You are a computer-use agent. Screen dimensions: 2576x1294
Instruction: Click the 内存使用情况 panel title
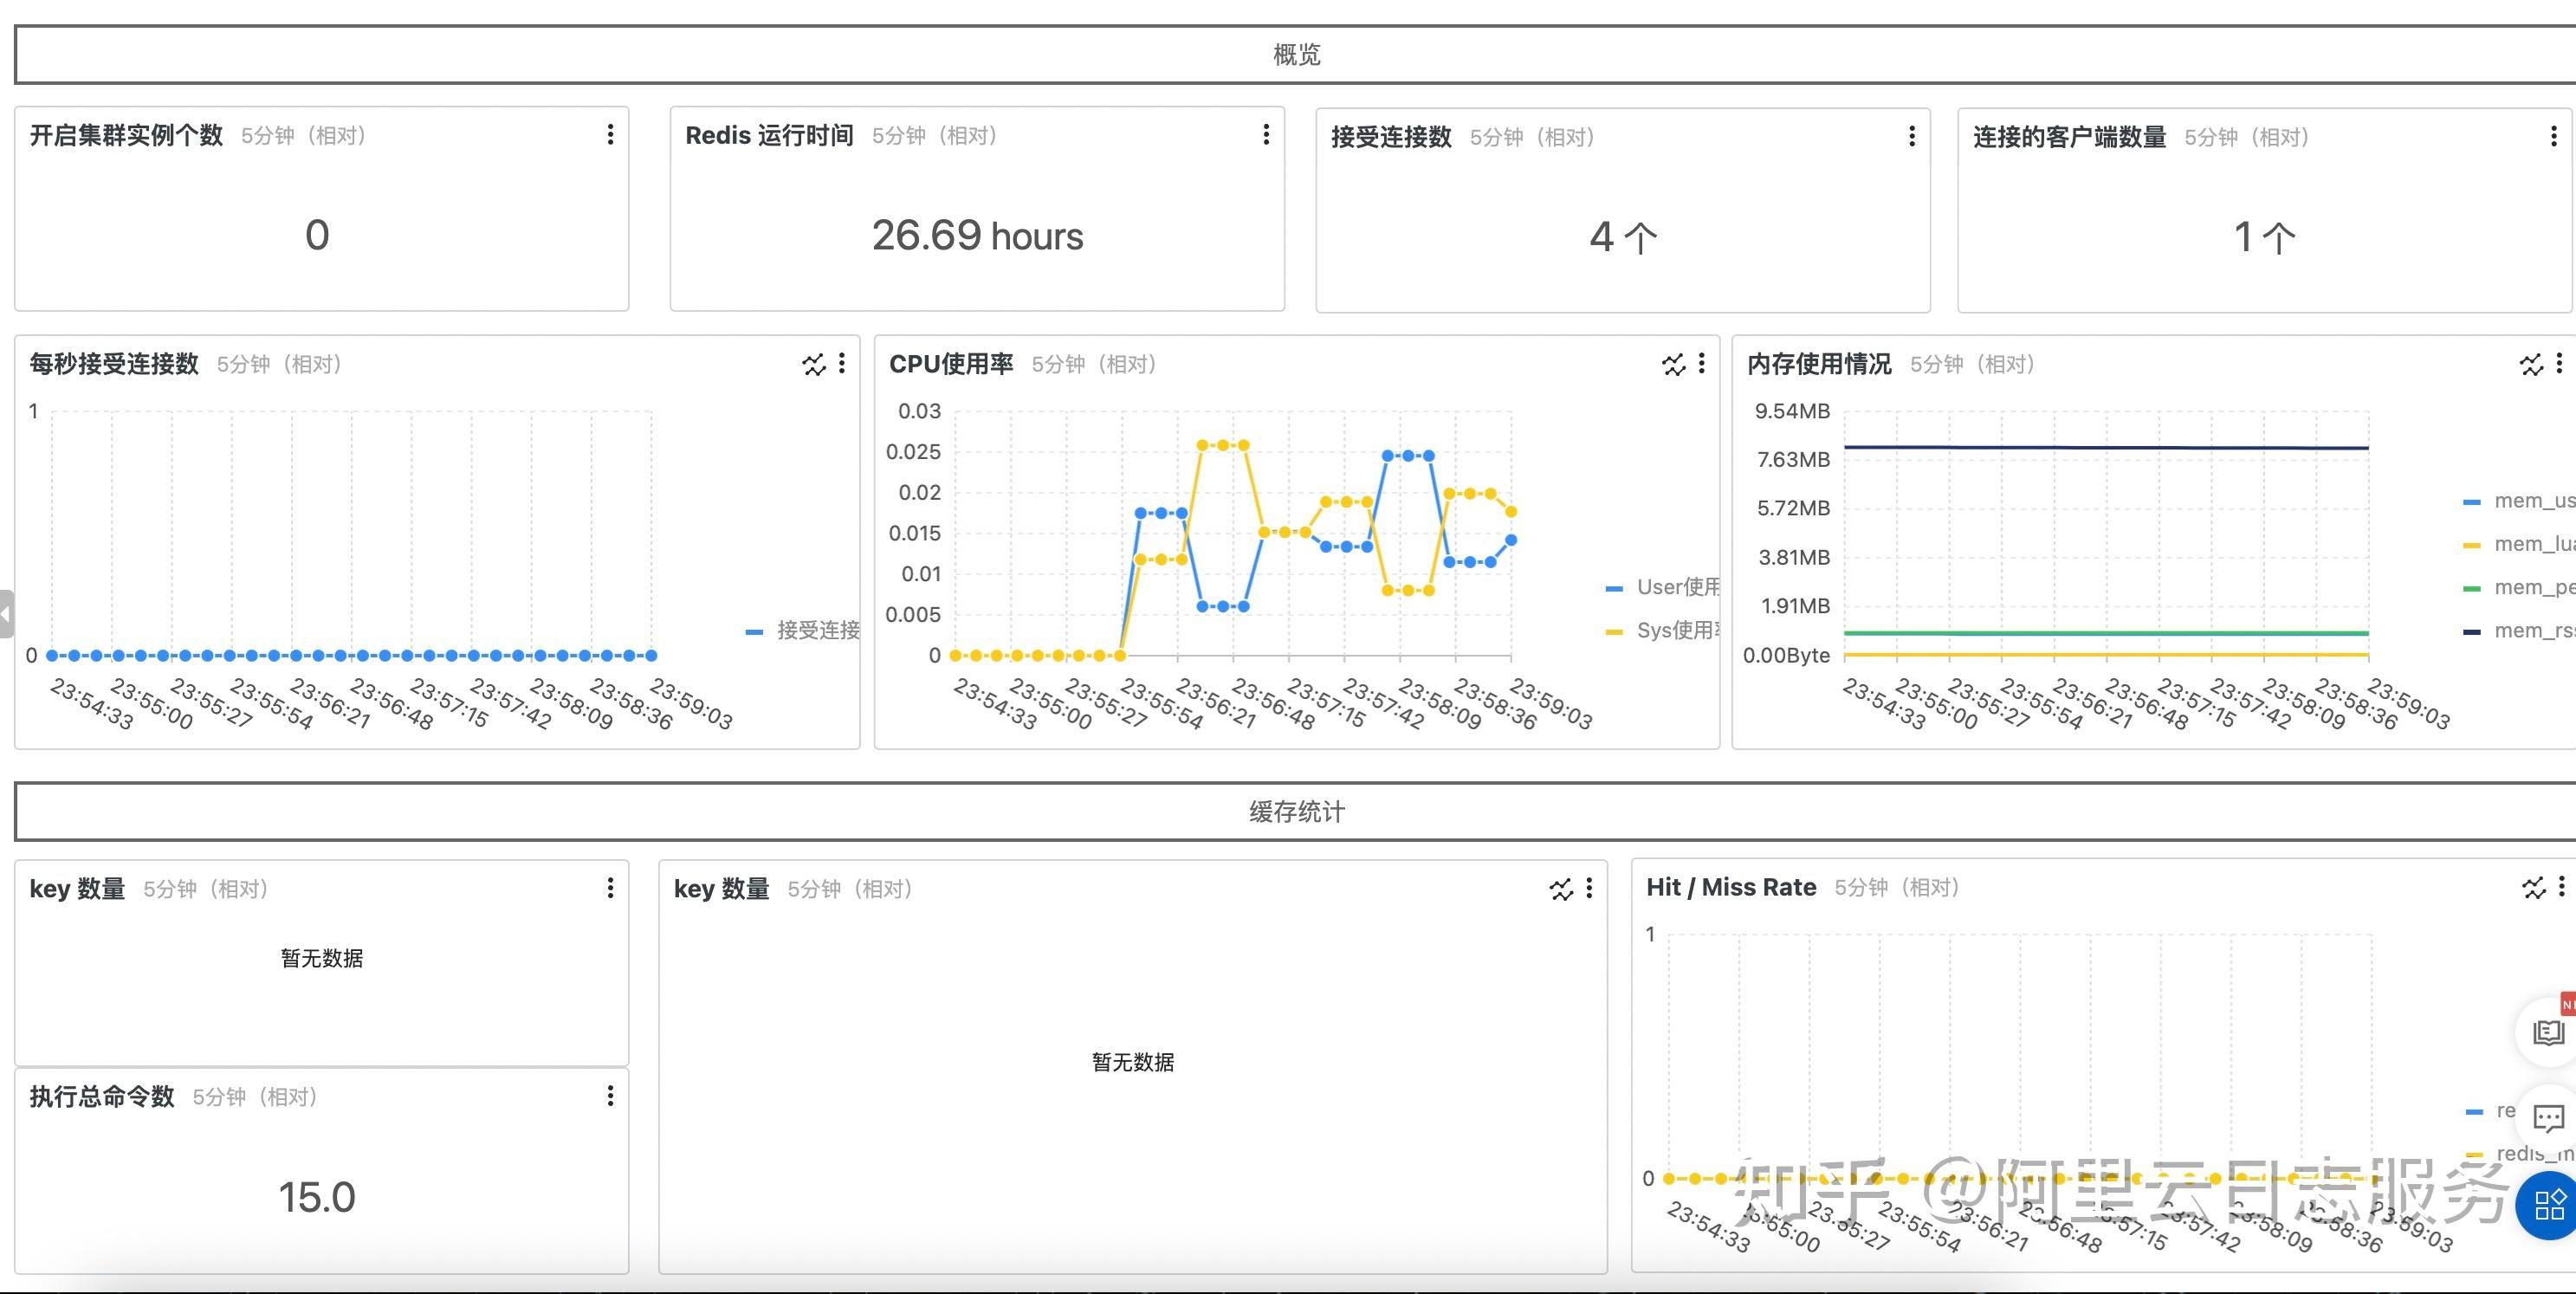pos(1819,364)
